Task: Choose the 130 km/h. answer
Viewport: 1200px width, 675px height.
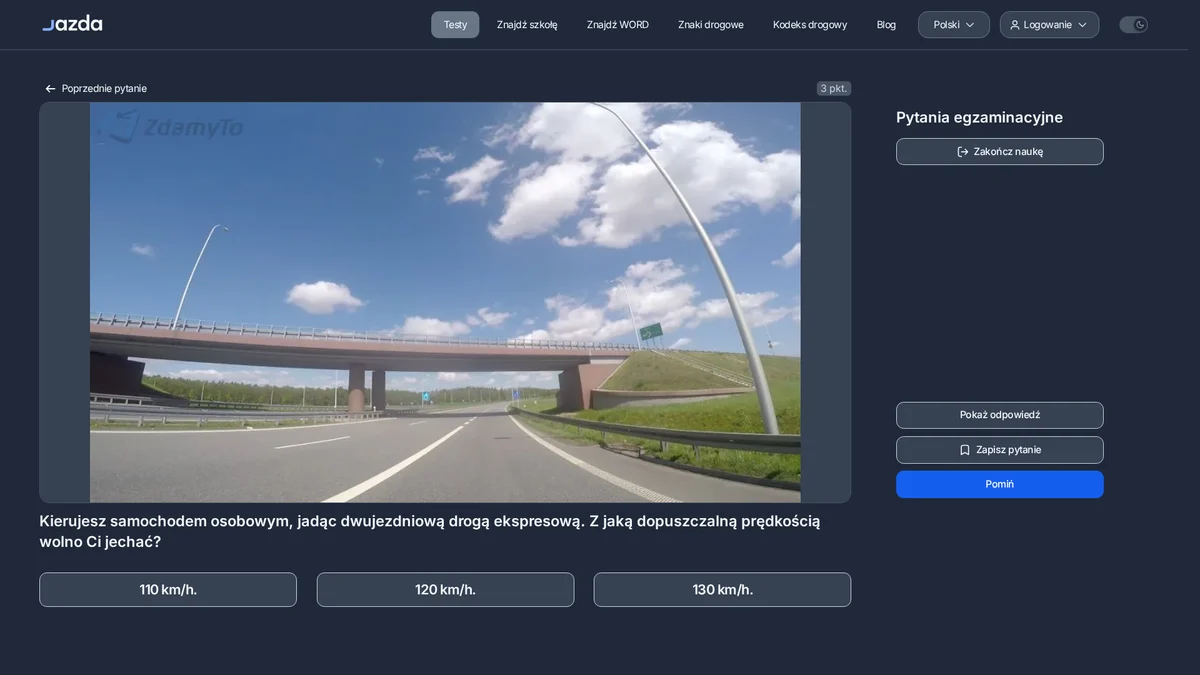Action: click(x=722, y=590)
